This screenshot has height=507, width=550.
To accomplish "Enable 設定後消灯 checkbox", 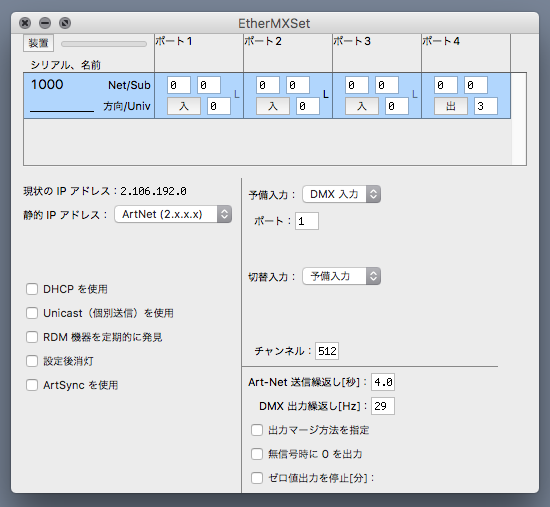I will click(32, 361).
